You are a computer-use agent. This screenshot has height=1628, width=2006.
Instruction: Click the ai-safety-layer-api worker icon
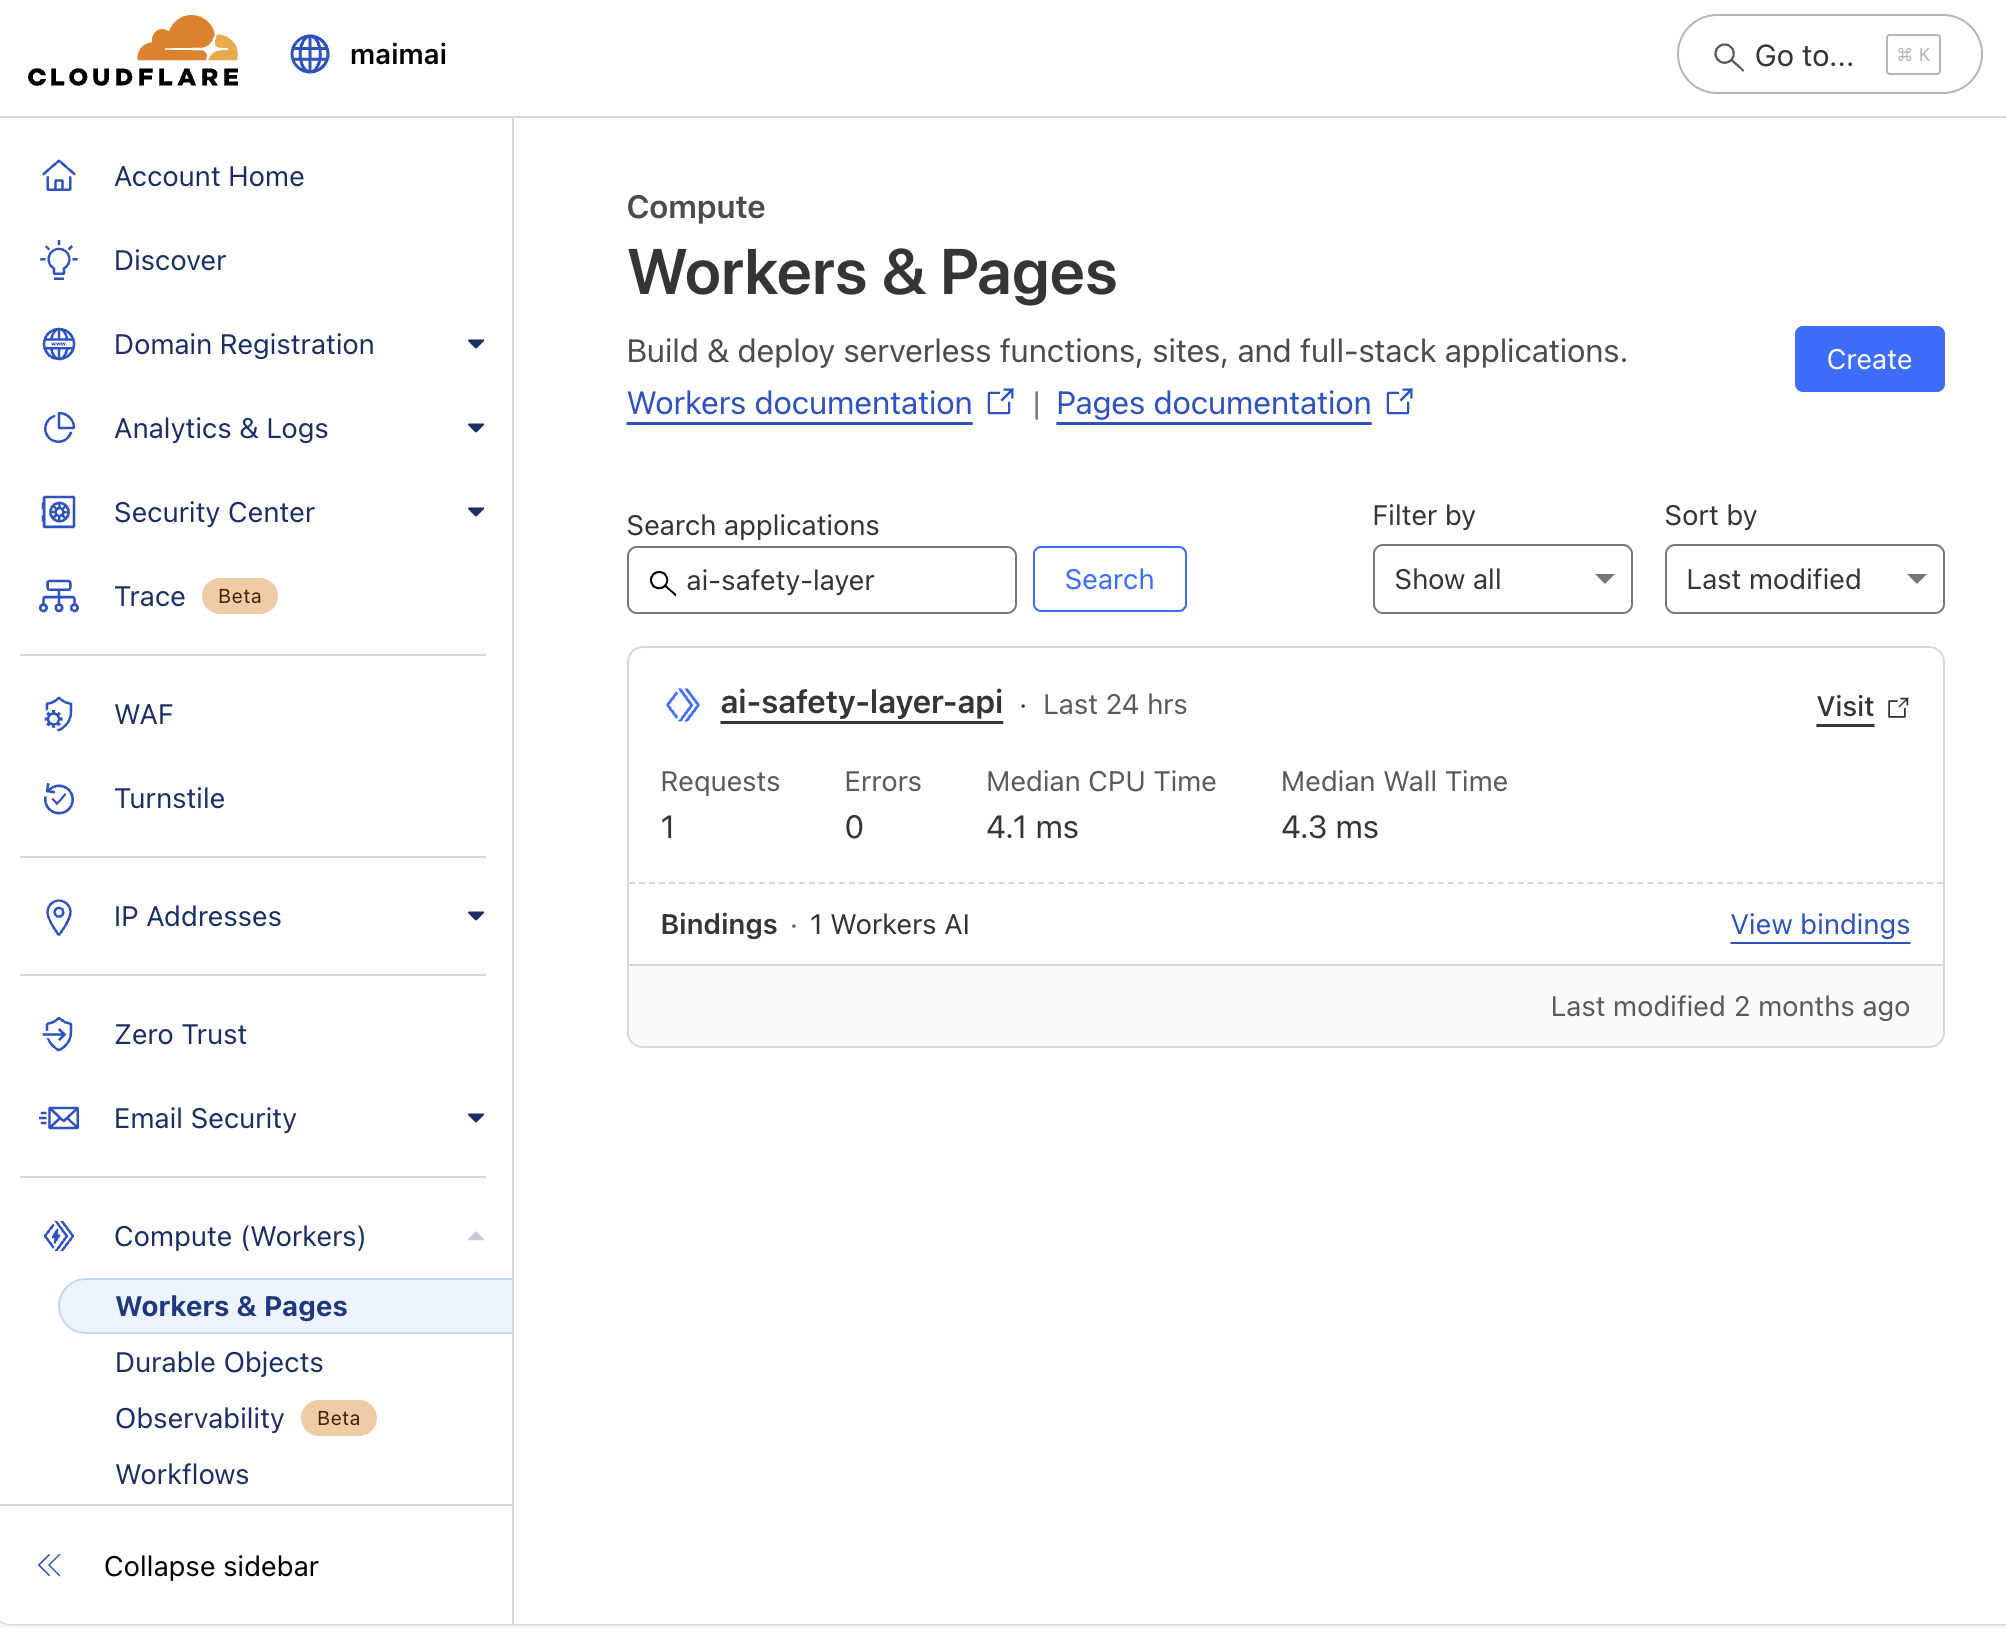click(683, 704)
